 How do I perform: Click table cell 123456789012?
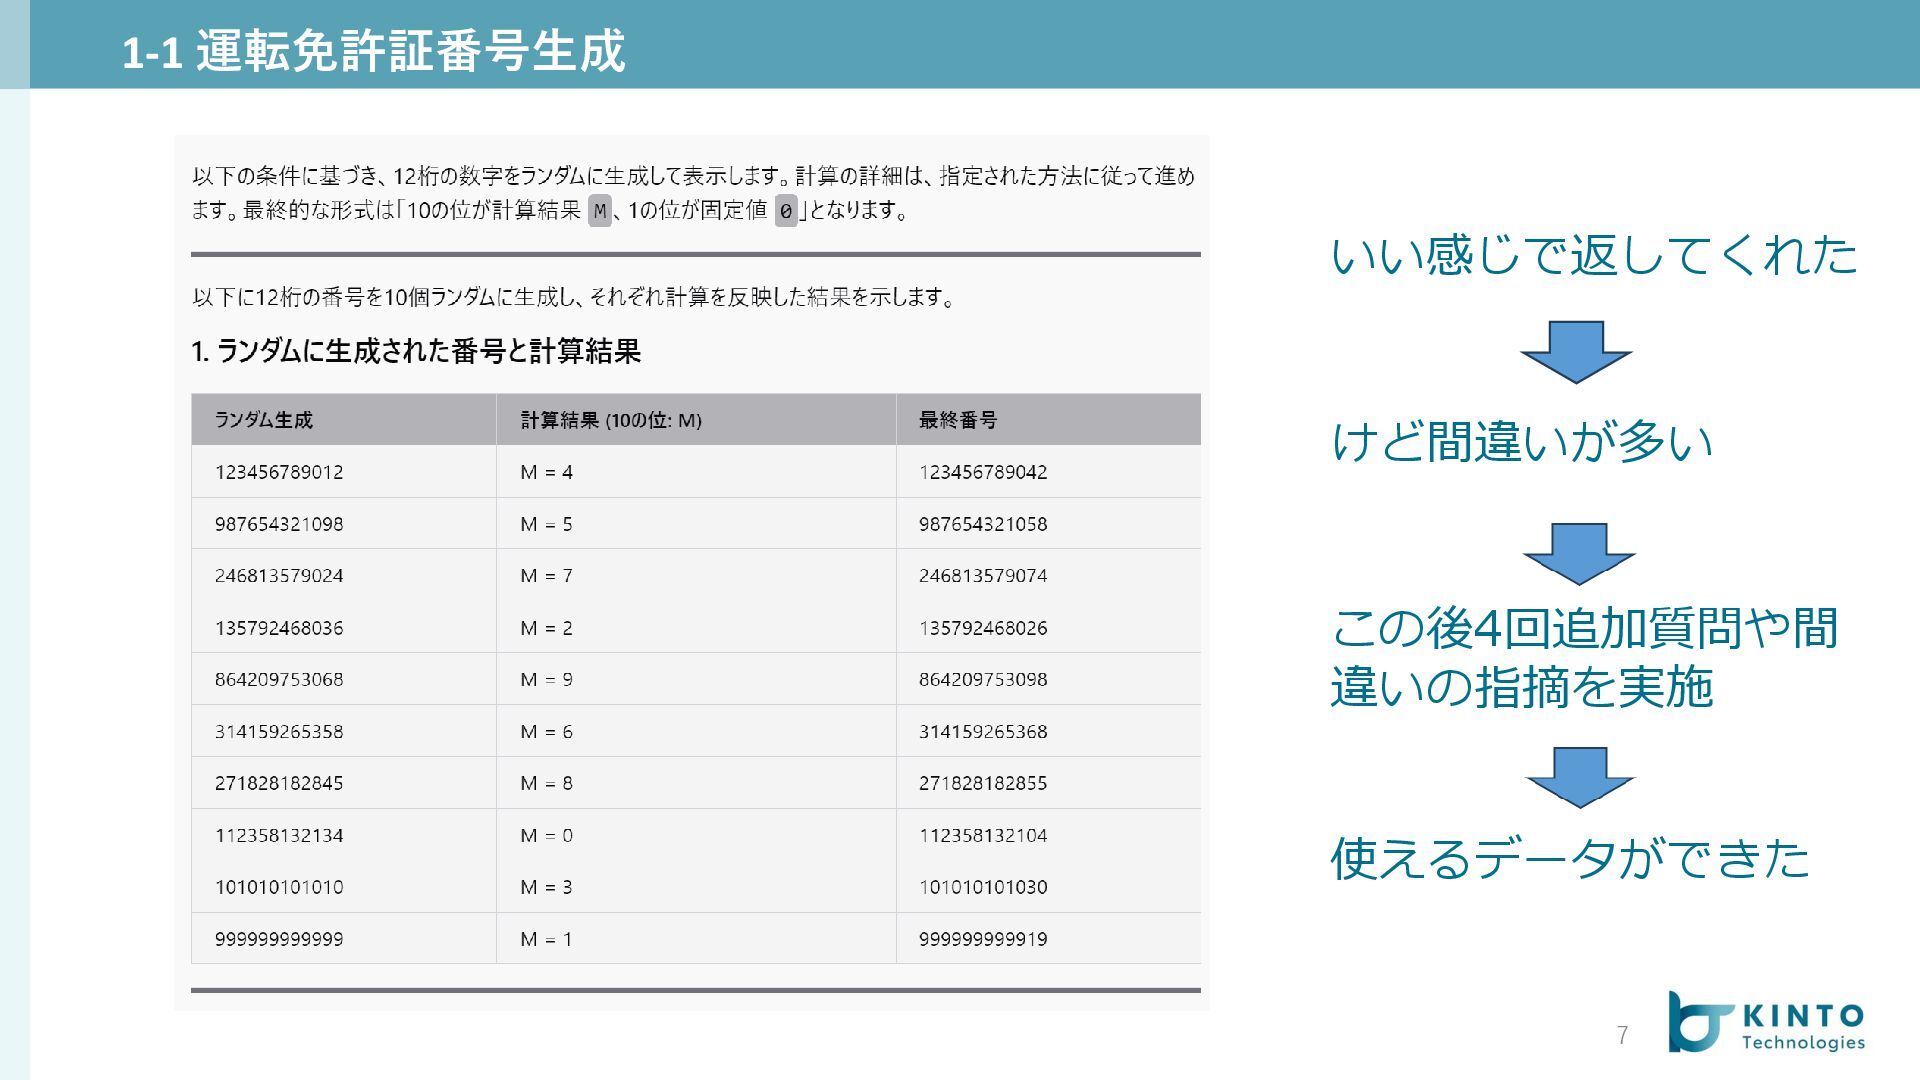tap(279, 472)
